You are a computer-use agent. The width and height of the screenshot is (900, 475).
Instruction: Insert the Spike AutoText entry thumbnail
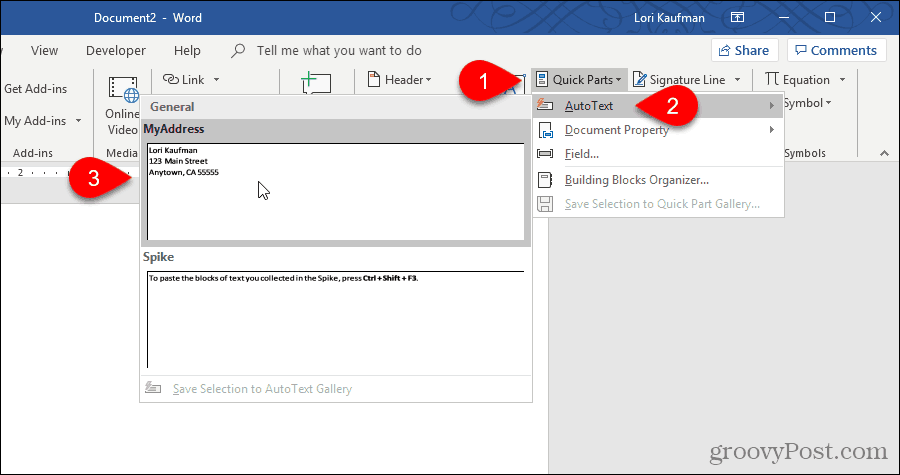pos(336,319)
